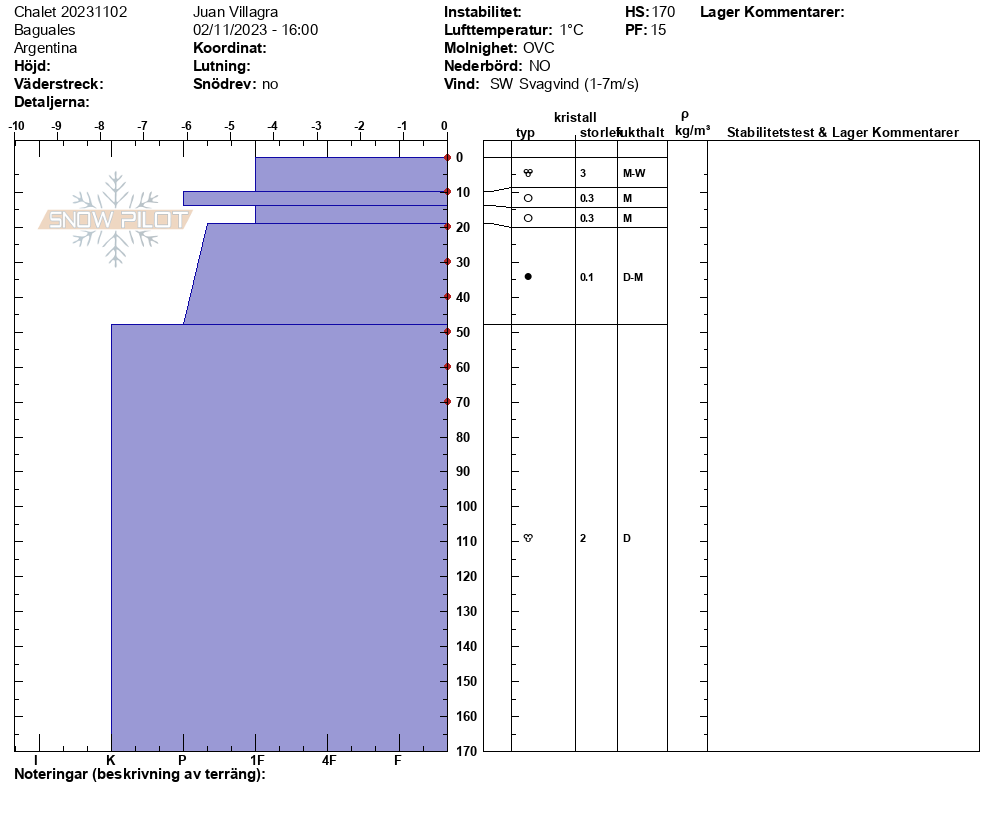
Task: Click the 'Stabilitetstest & Lager Kommentarer' column header
Action: pos(842,133)
